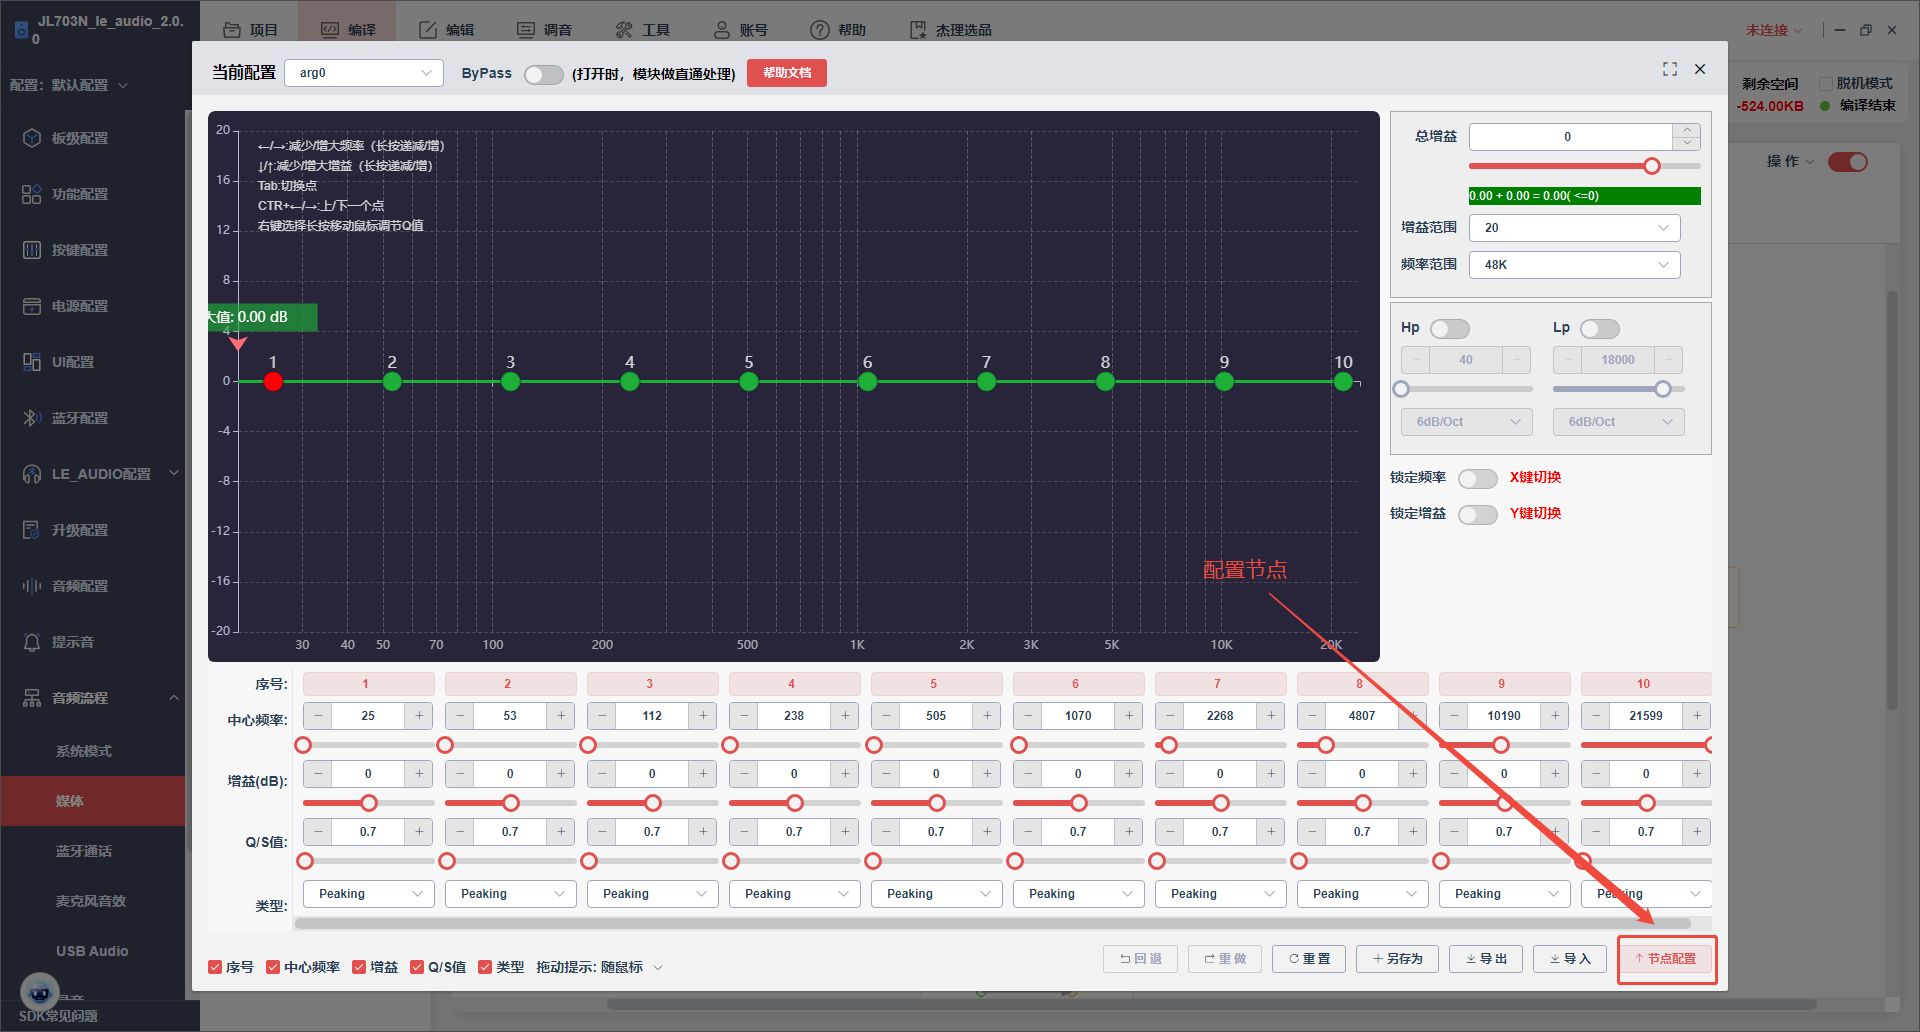Open the 音频配置 waveform icon
The image size is (1920, 1032).
[x=32, y=586]
